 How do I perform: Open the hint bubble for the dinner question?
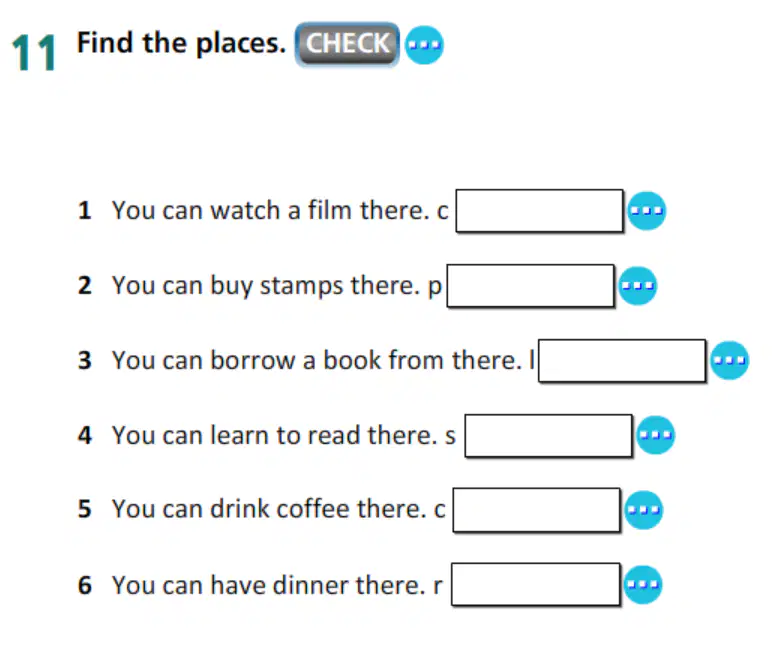click(x=642, y=584)
